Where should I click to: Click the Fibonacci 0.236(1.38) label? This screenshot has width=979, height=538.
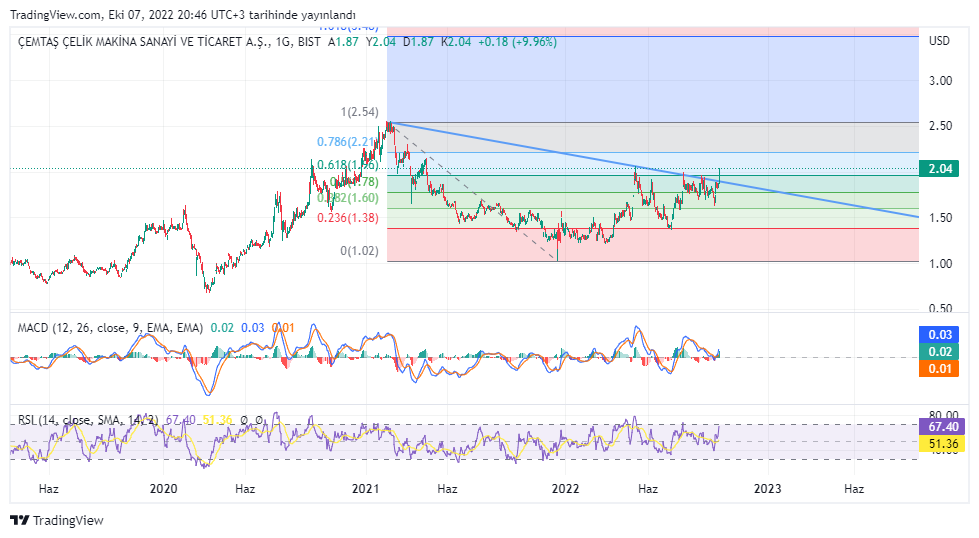(348, 218)
